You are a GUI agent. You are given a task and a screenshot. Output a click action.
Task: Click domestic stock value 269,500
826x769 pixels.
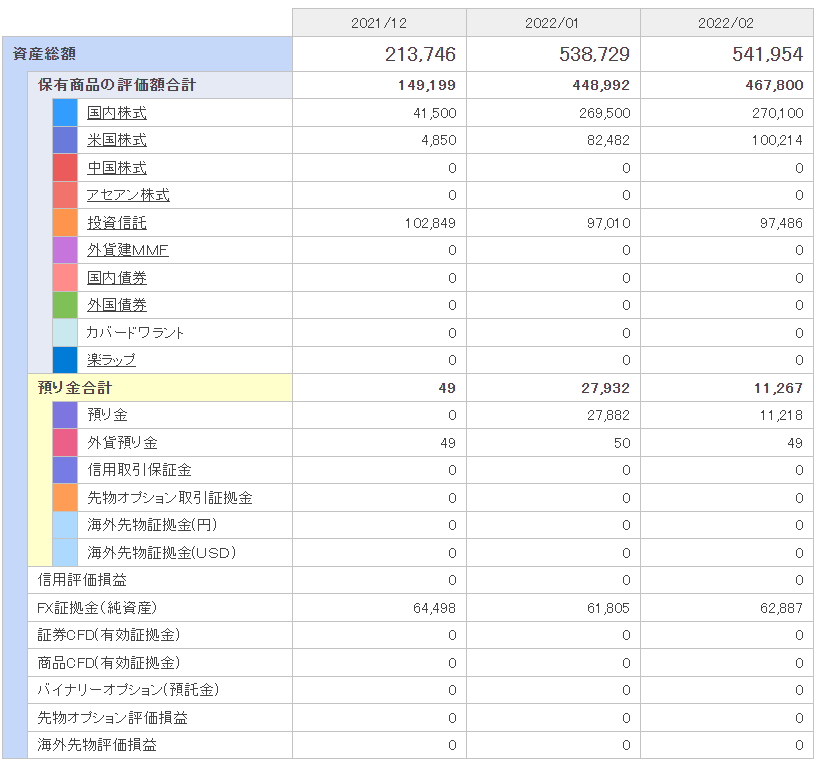[x=604, y=113]
